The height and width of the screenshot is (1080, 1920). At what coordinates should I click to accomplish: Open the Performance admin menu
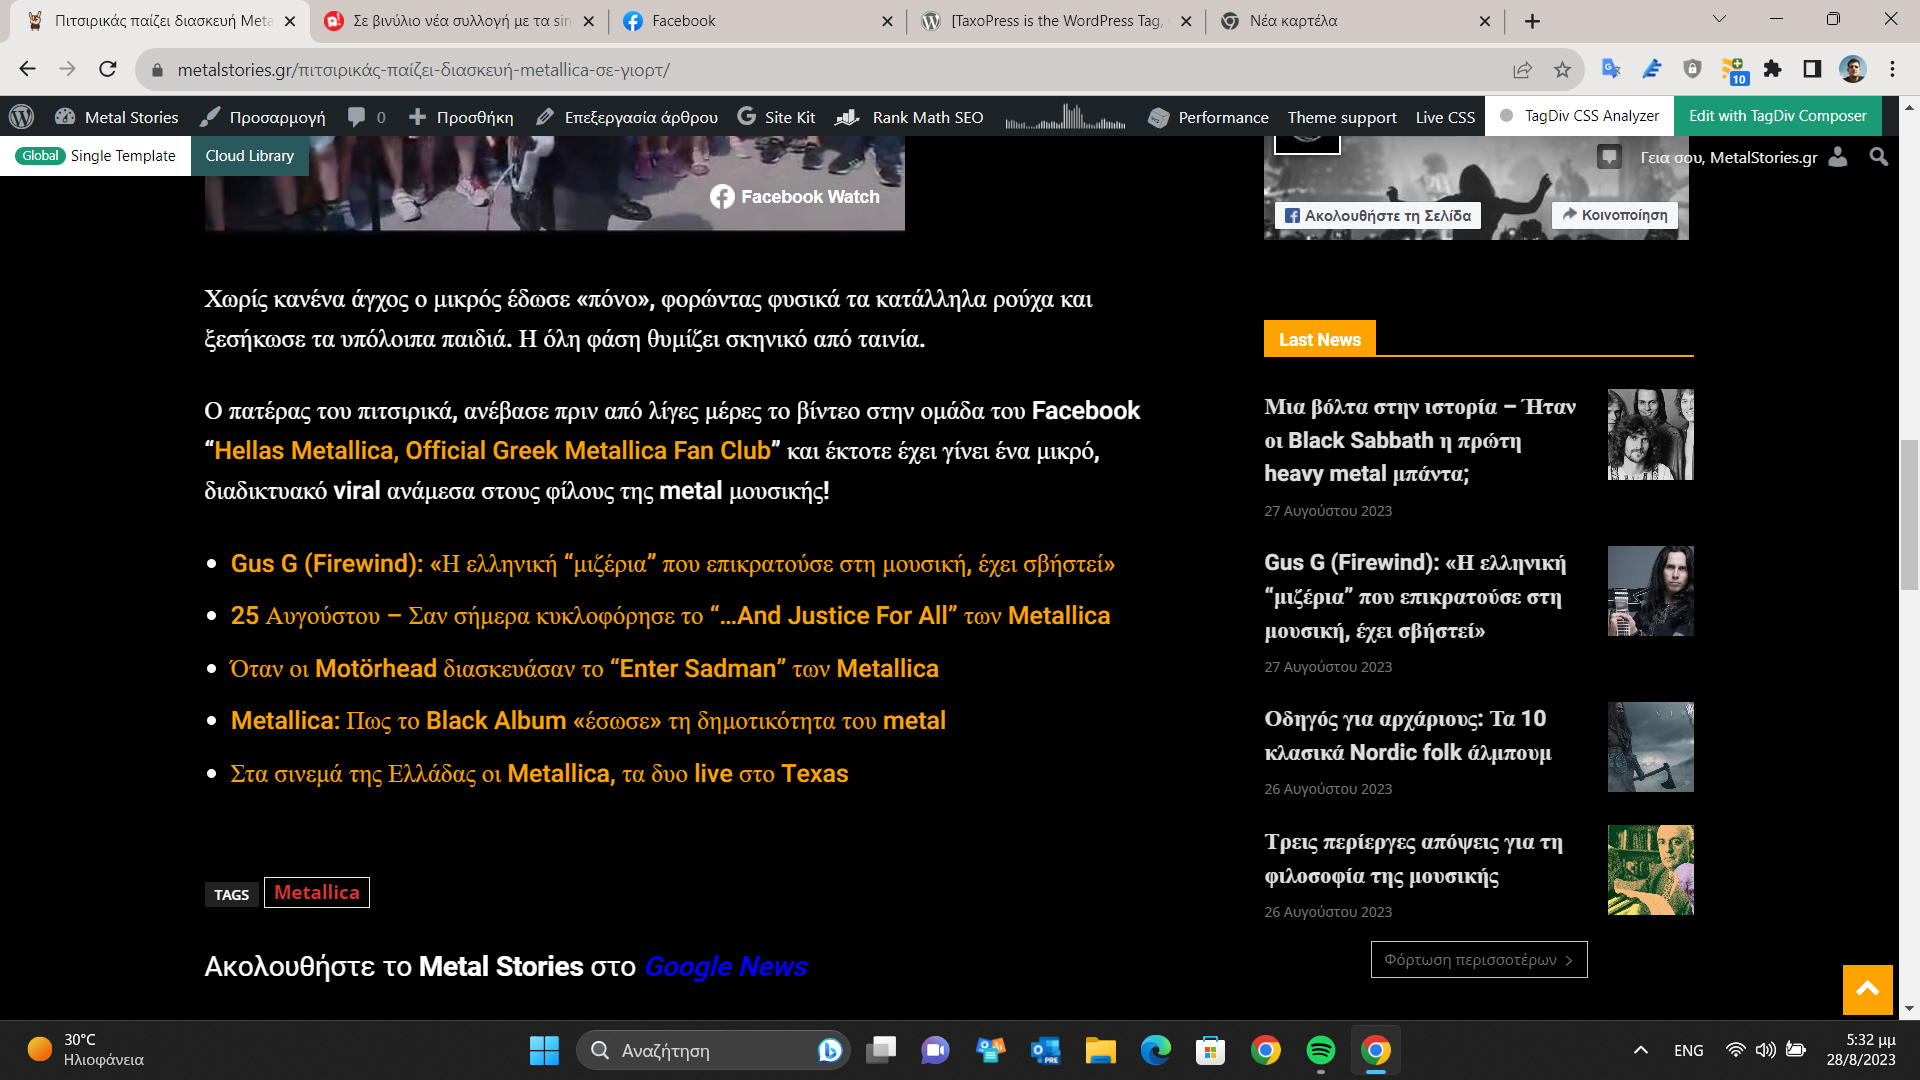click(x=1208, y=117)
